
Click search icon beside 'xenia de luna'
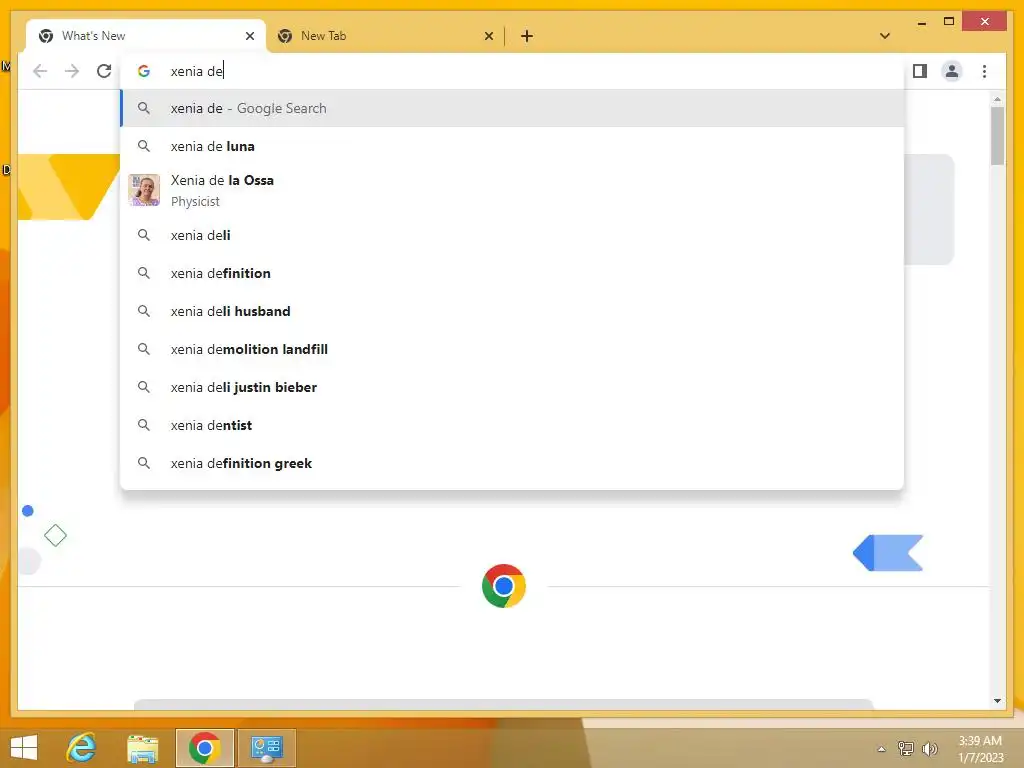click(x=144, y=146)
